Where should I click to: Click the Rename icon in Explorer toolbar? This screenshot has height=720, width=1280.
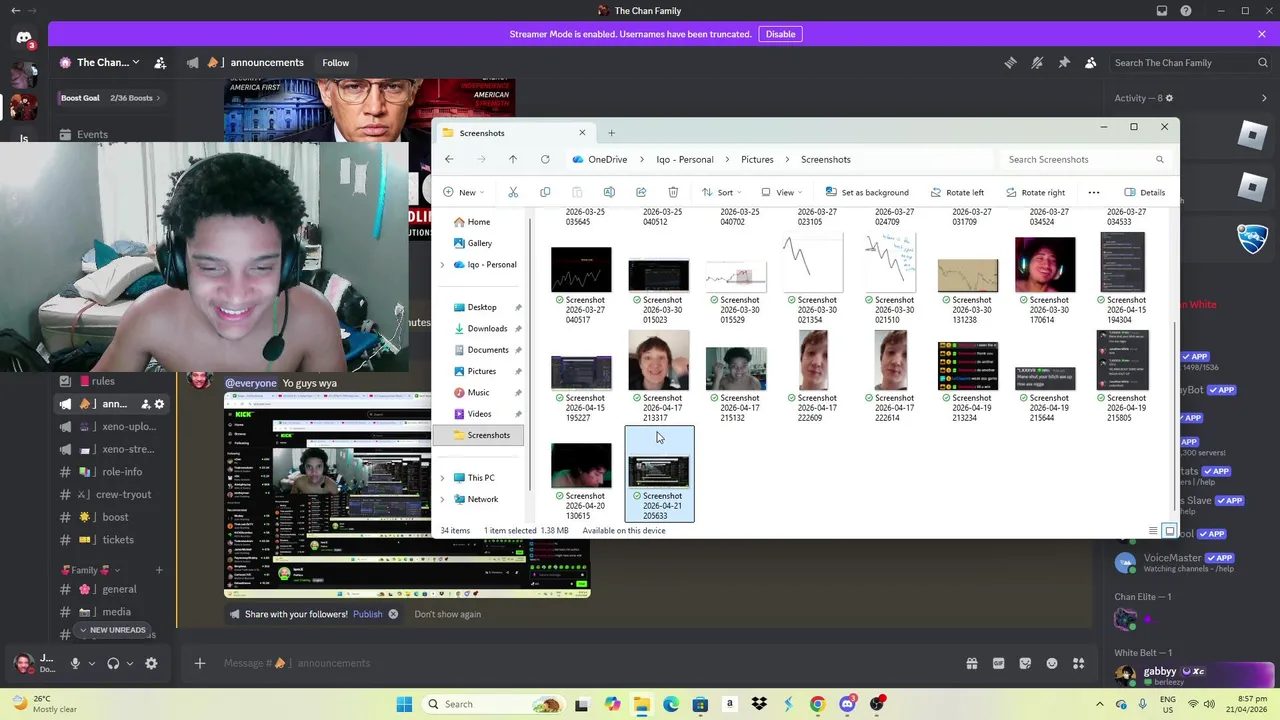tap(609, 192)
